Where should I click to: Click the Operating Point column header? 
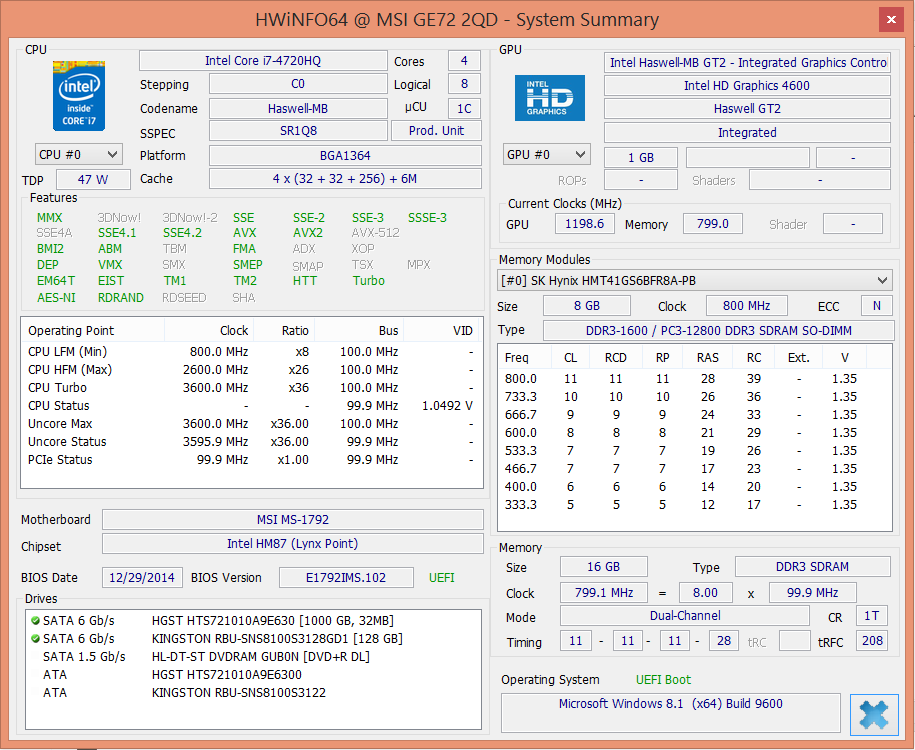pyautogui.click(x=93, y=330)
